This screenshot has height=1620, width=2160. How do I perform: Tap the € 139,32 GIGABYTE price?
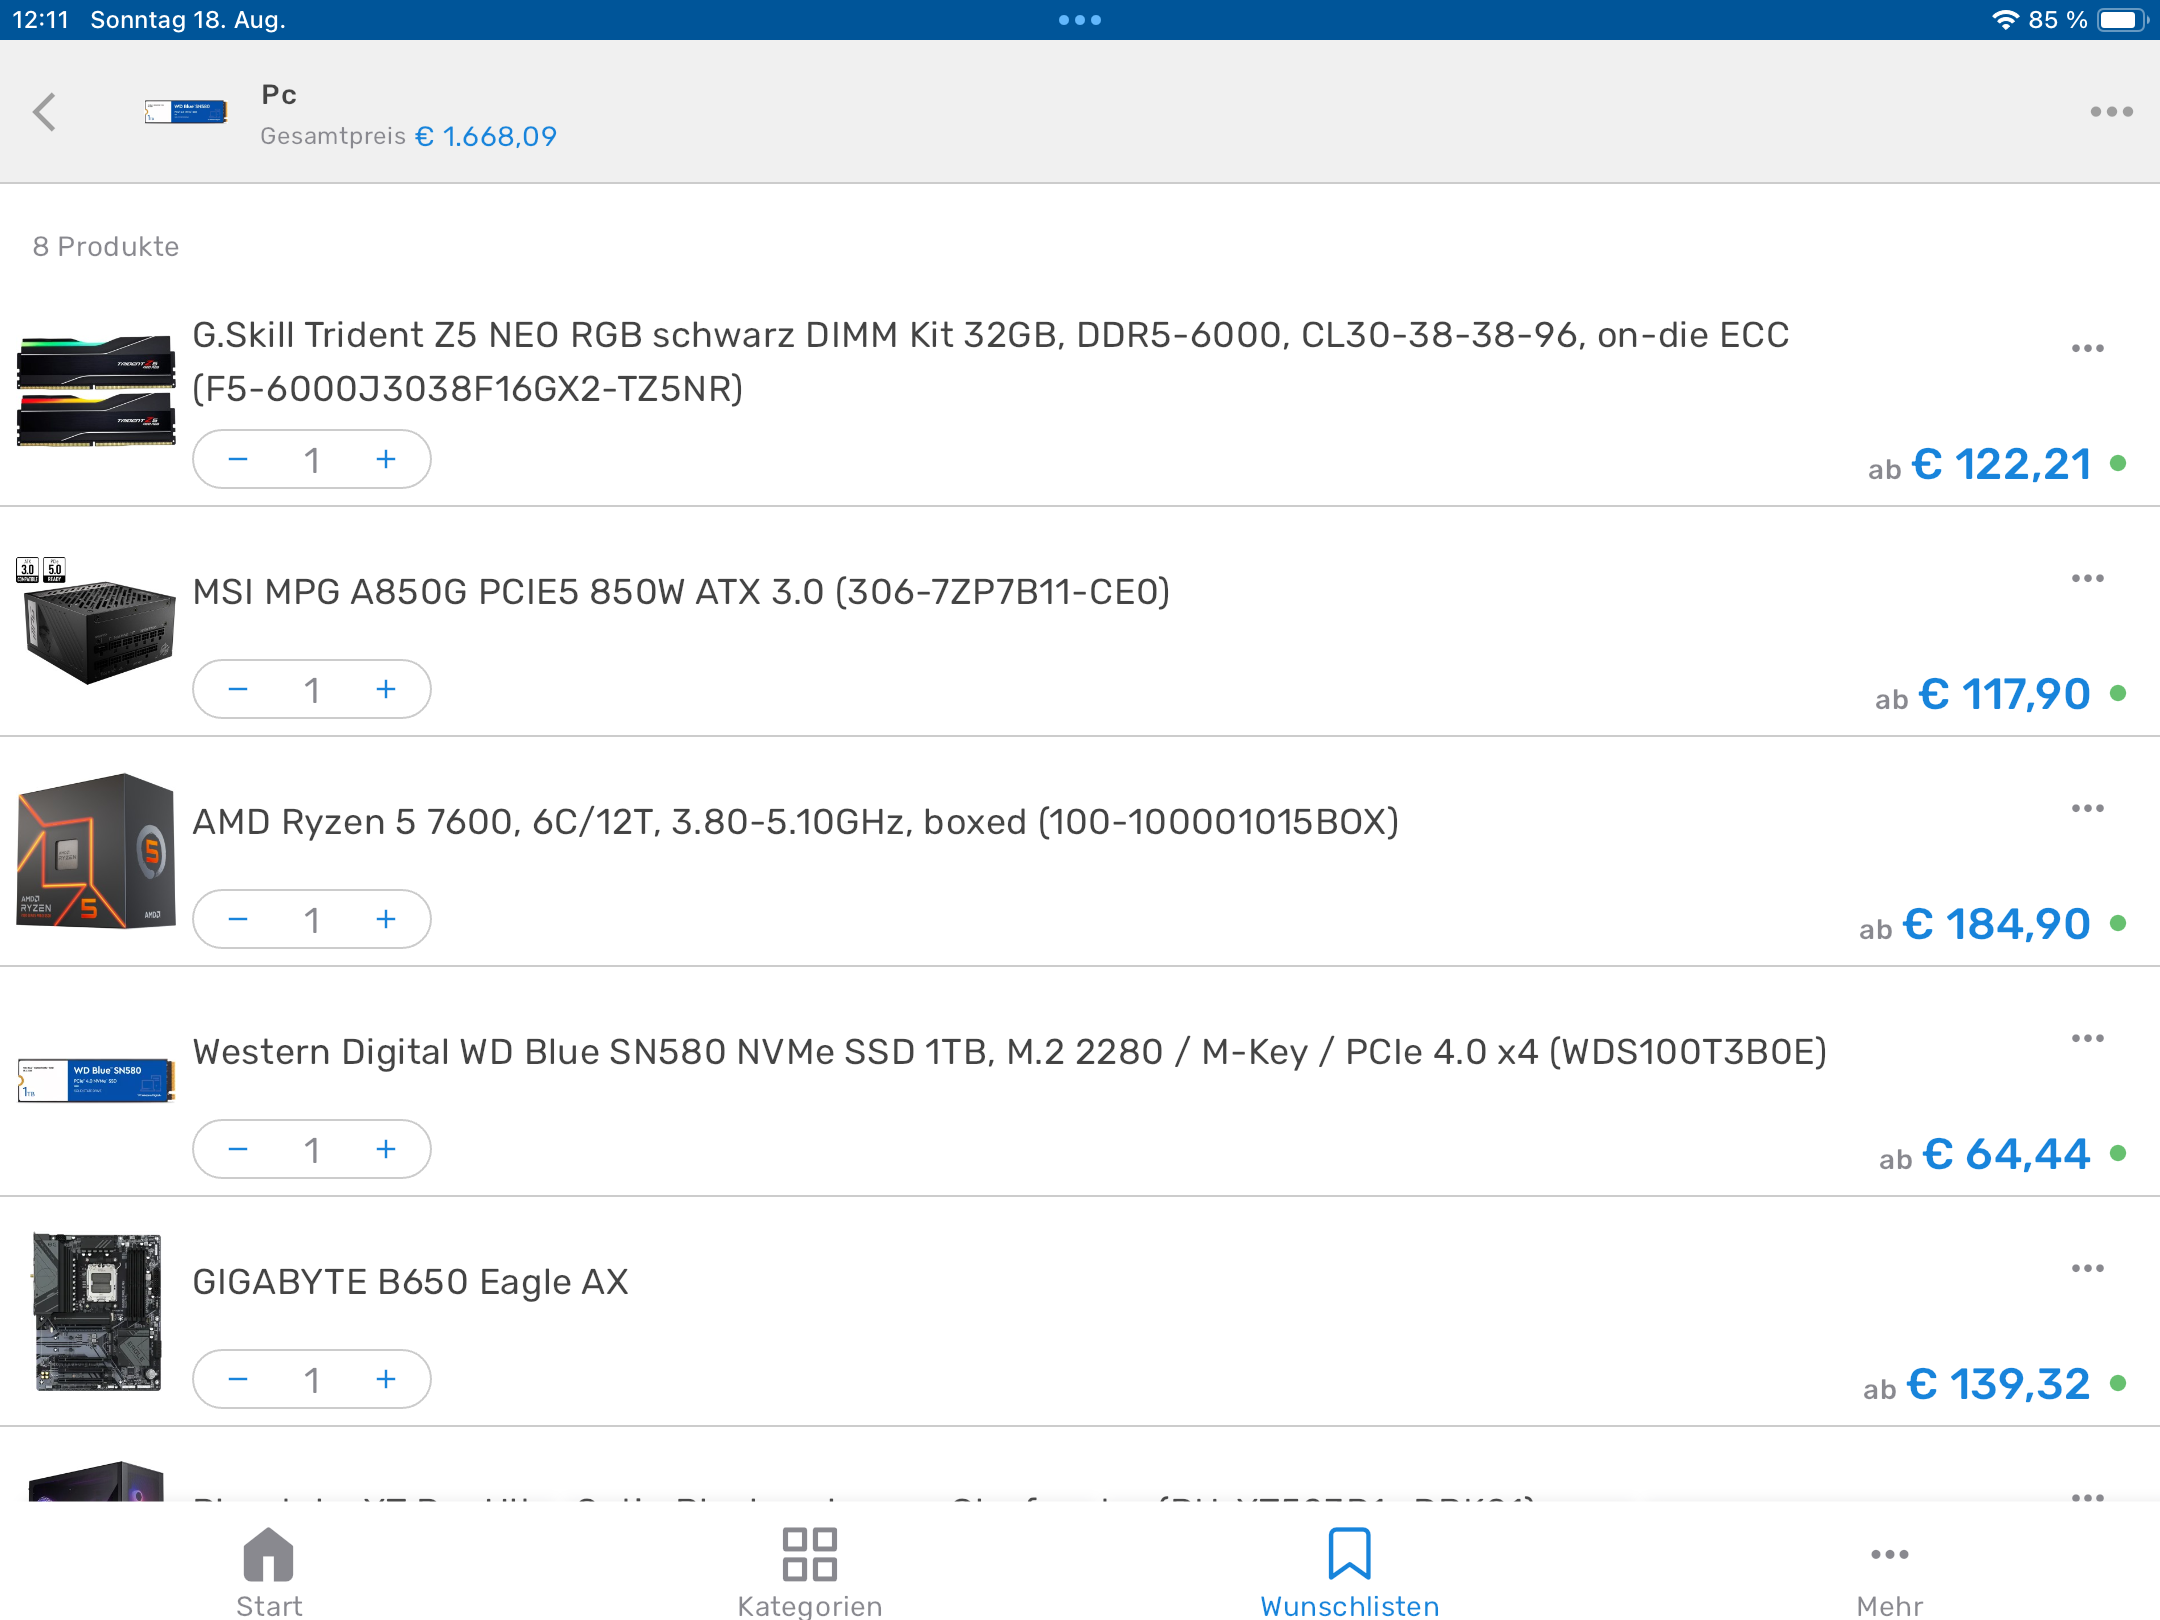point(1997,1385)
